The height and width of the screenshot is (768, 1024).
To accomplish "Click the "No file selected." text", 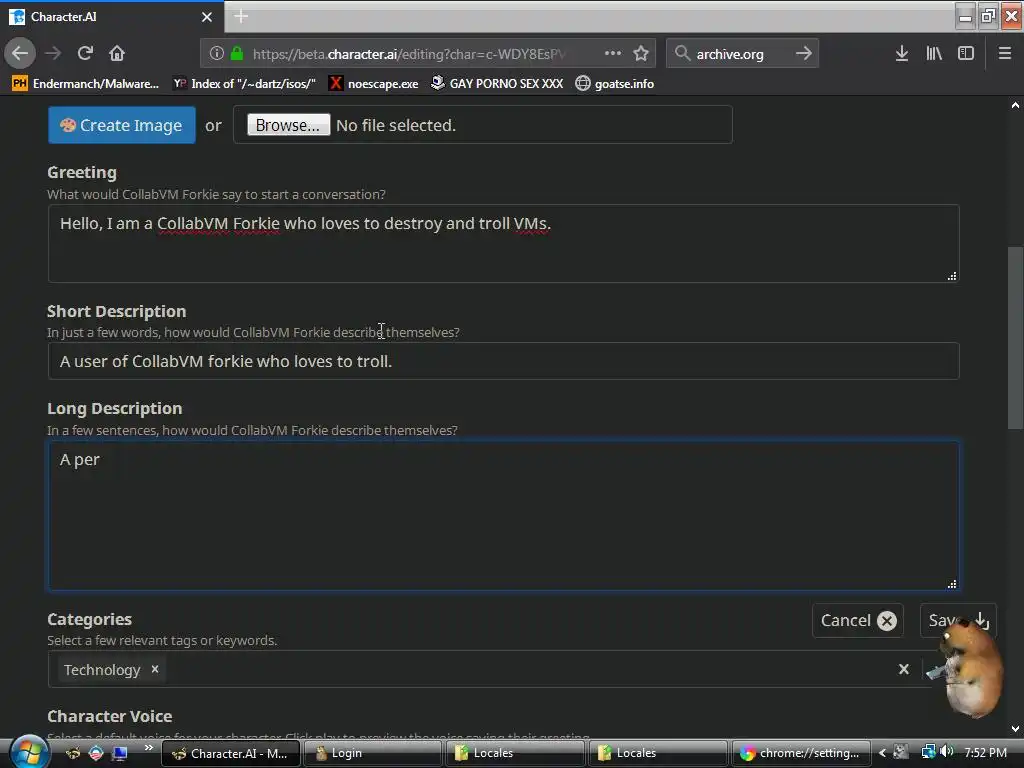I will [396, 125].
